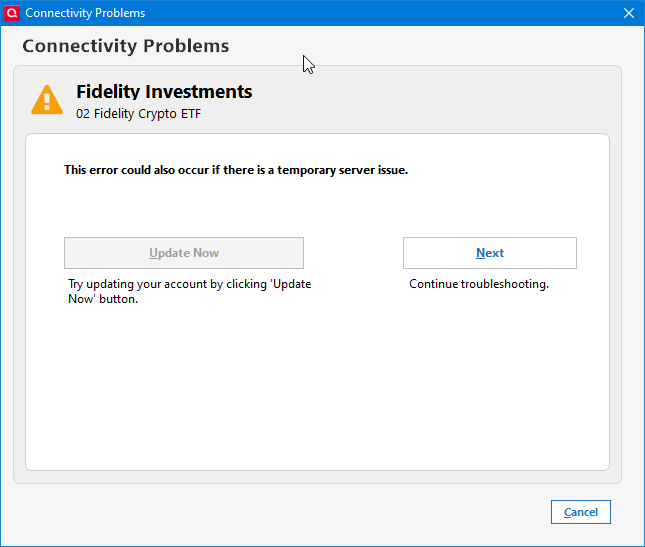Select the Fidelity Investments heading
The width and height of the screenshot is (645, 547).
click(x=164, y=91)
